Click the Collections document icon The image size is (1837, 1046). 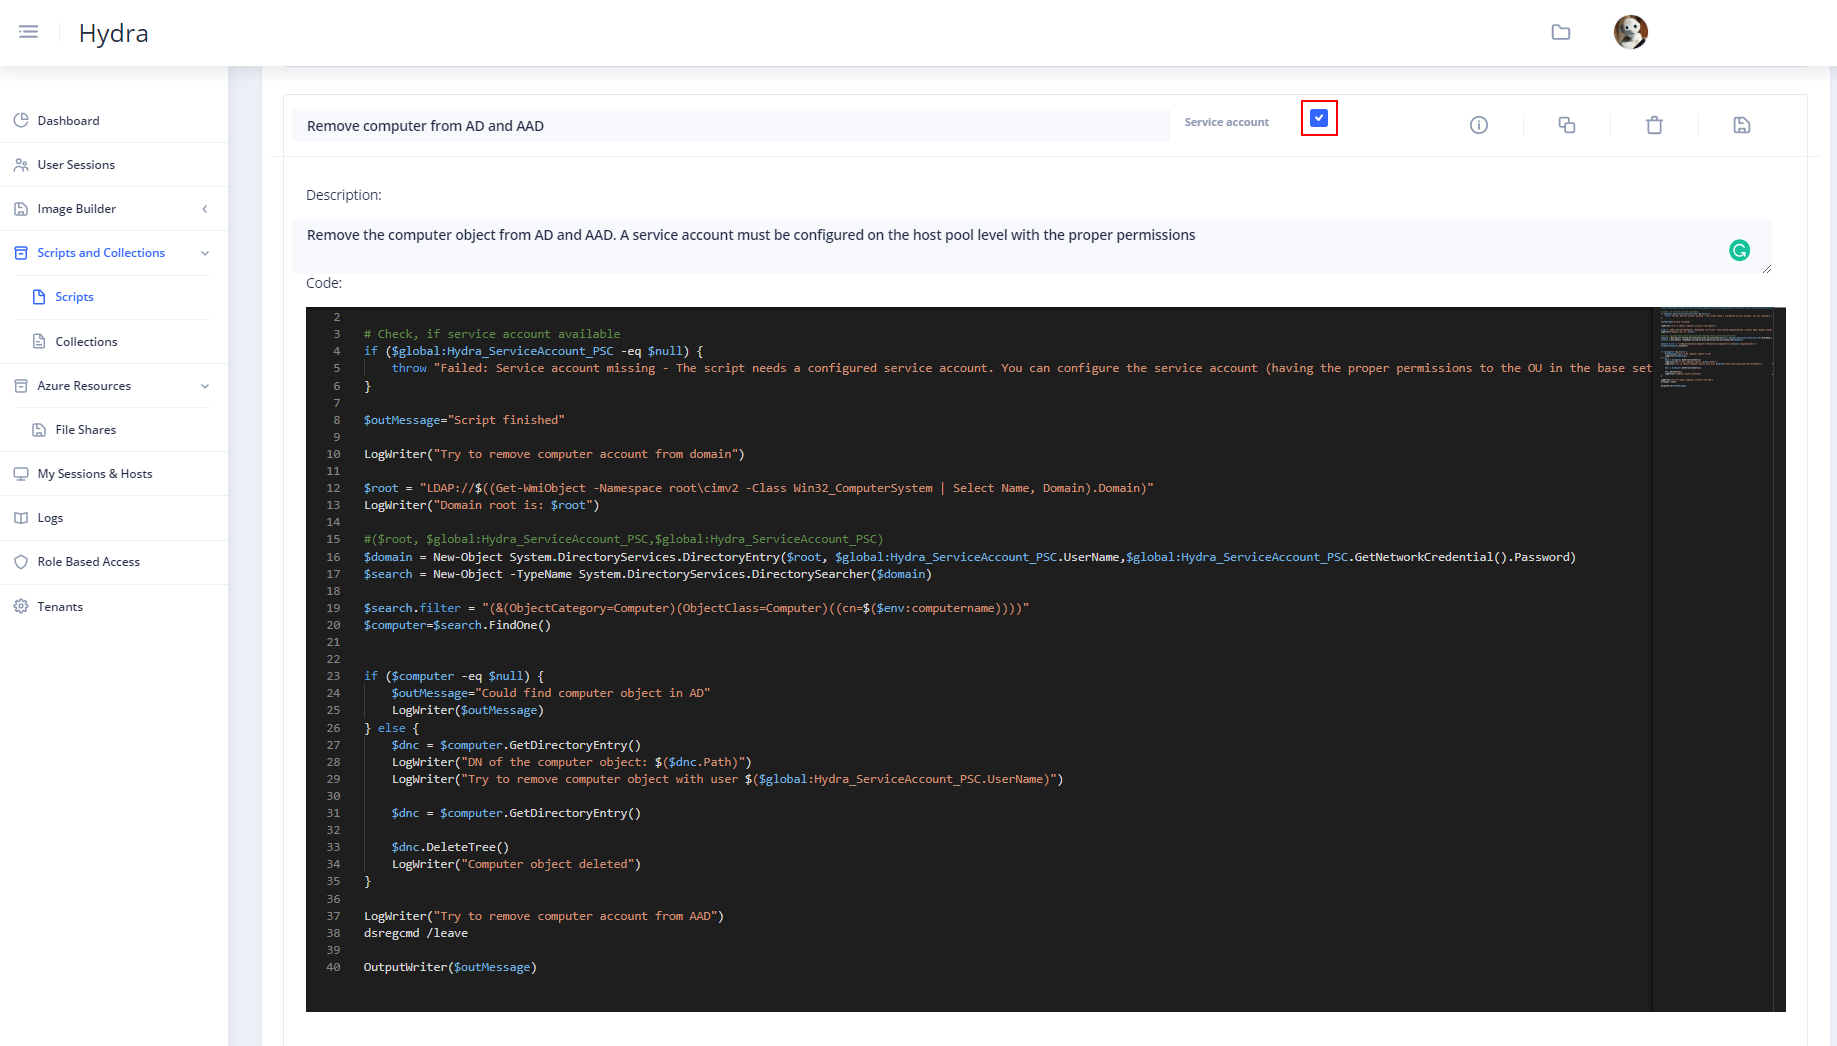[39, 341]
